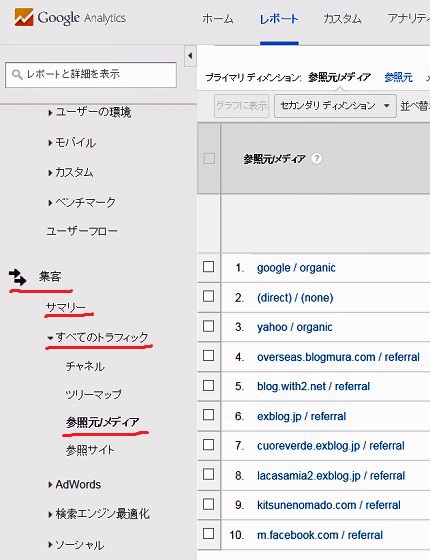The width and height of the screenshot is (430, 560).
Task: Open the カスタム tab in the top bar
Action: point(342,19)
